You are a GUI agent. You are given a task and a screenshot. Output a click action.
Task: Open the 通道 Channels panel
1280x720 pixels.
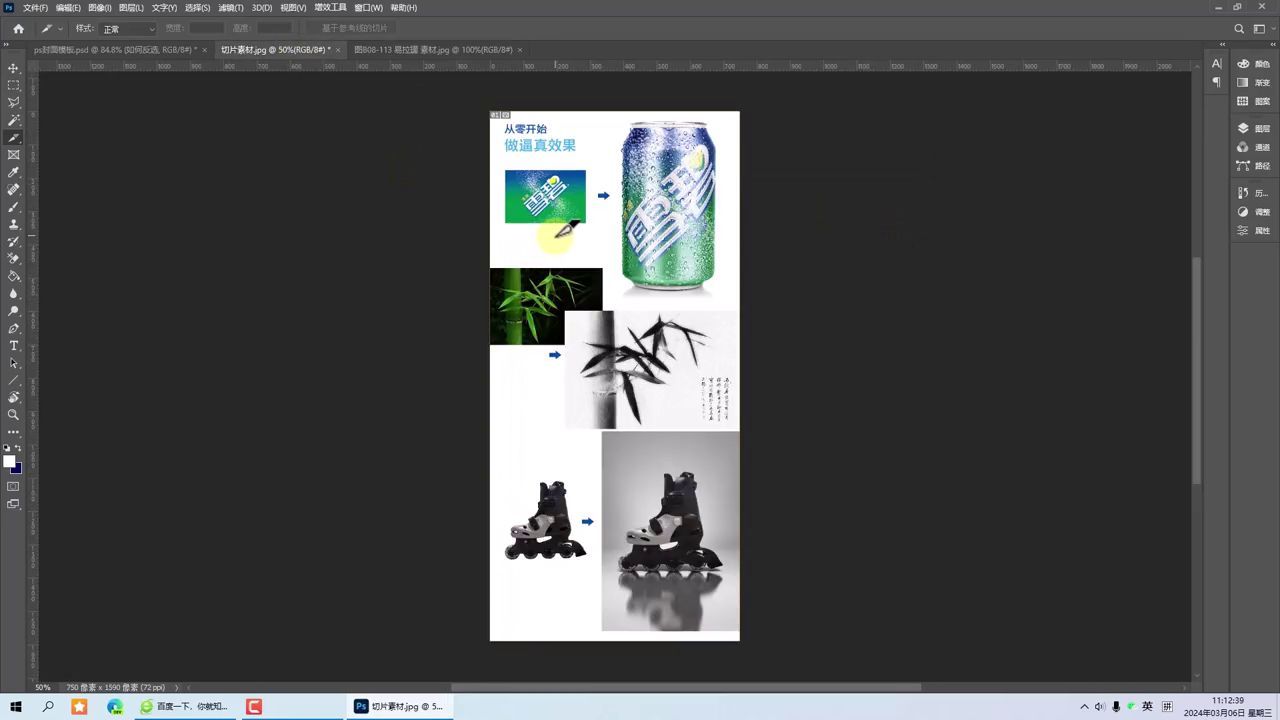(x=1253, y=147)
